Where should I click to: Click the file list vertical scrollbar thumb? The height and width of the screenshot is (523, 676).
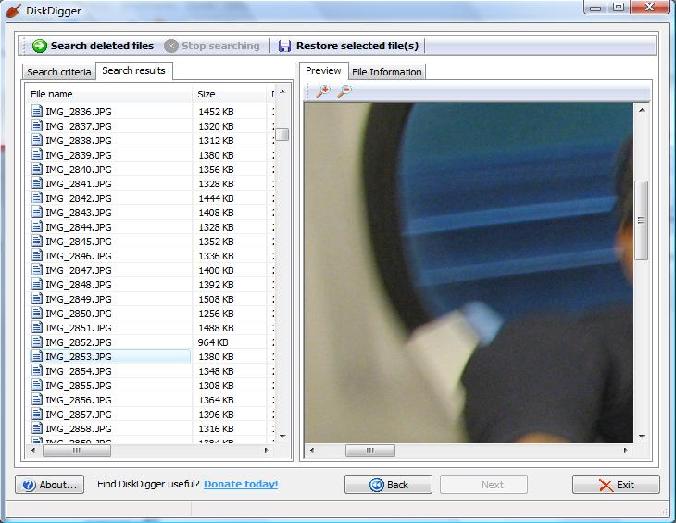283,134
